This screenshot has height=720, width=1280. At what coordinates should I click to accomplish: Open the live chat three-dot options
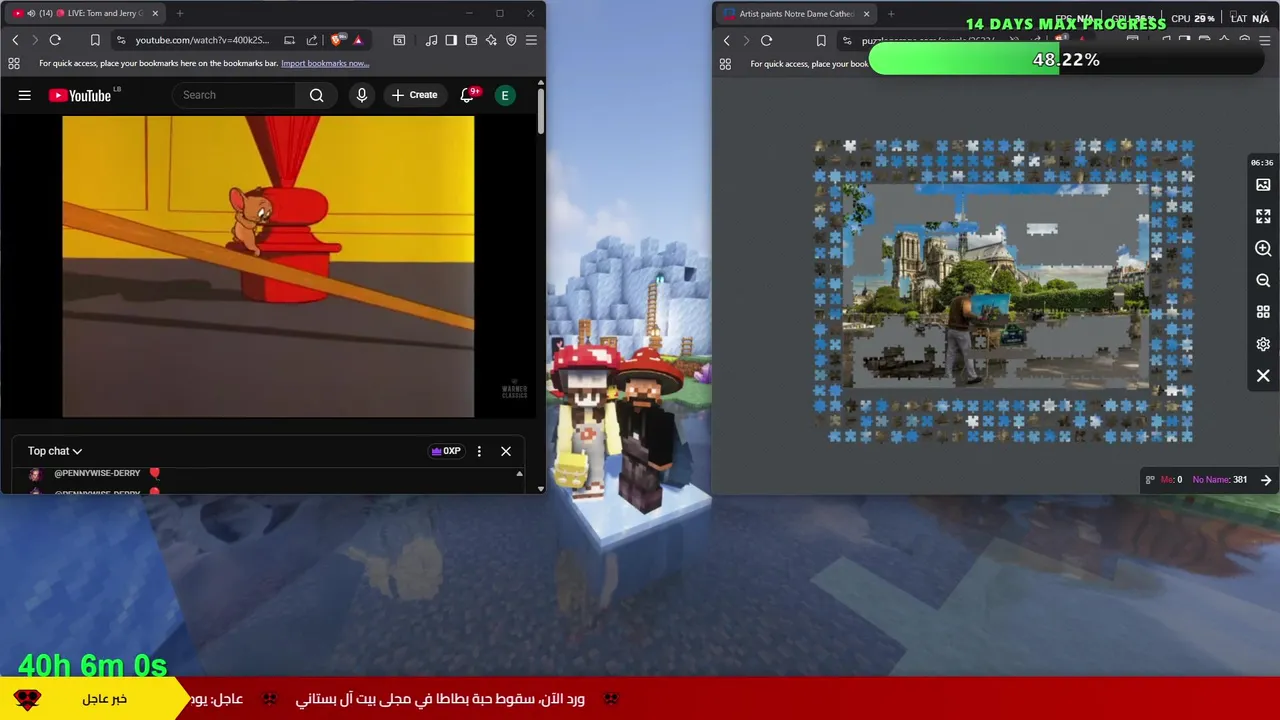[x=479, y=451]
